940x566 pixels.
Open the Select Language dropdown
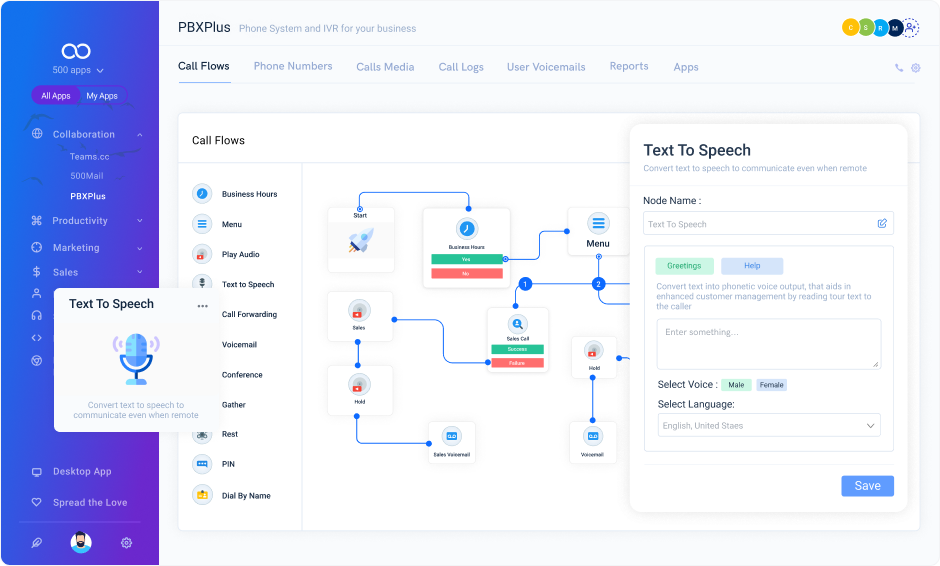(x=768, y=426)
